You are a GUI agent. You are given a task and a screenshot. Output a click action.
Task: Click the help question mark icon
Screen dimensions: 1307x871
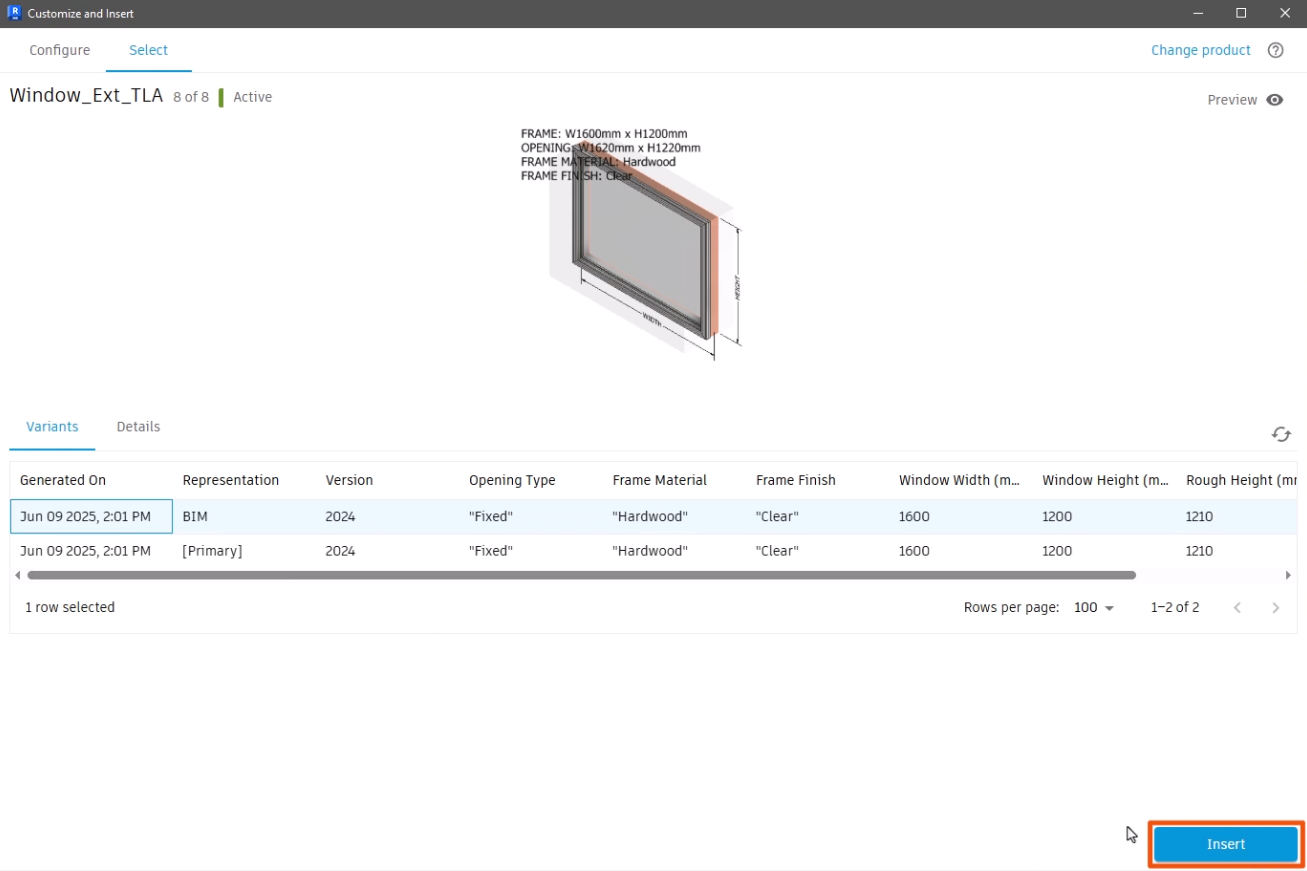(1275, 50)
